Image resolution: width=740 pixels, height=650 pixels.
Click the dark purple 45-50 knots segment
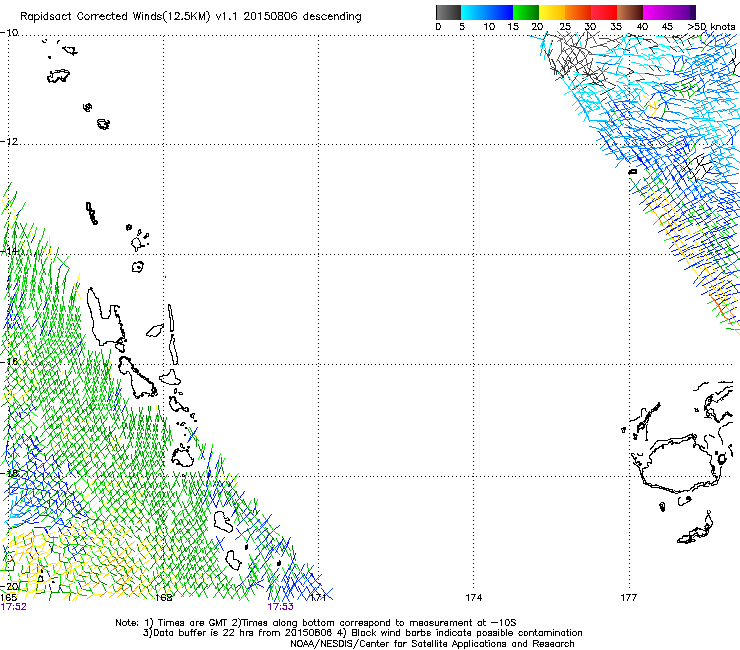point(682,12)
